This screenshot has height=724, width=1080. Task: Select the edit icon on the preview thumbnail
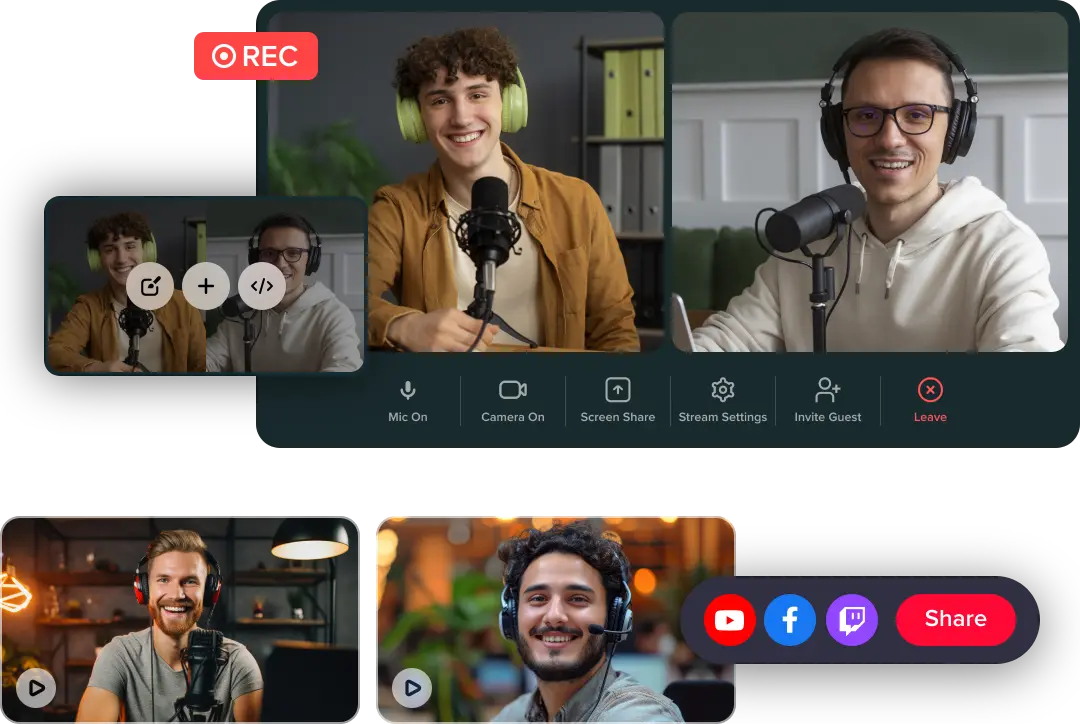pos(150,286)
